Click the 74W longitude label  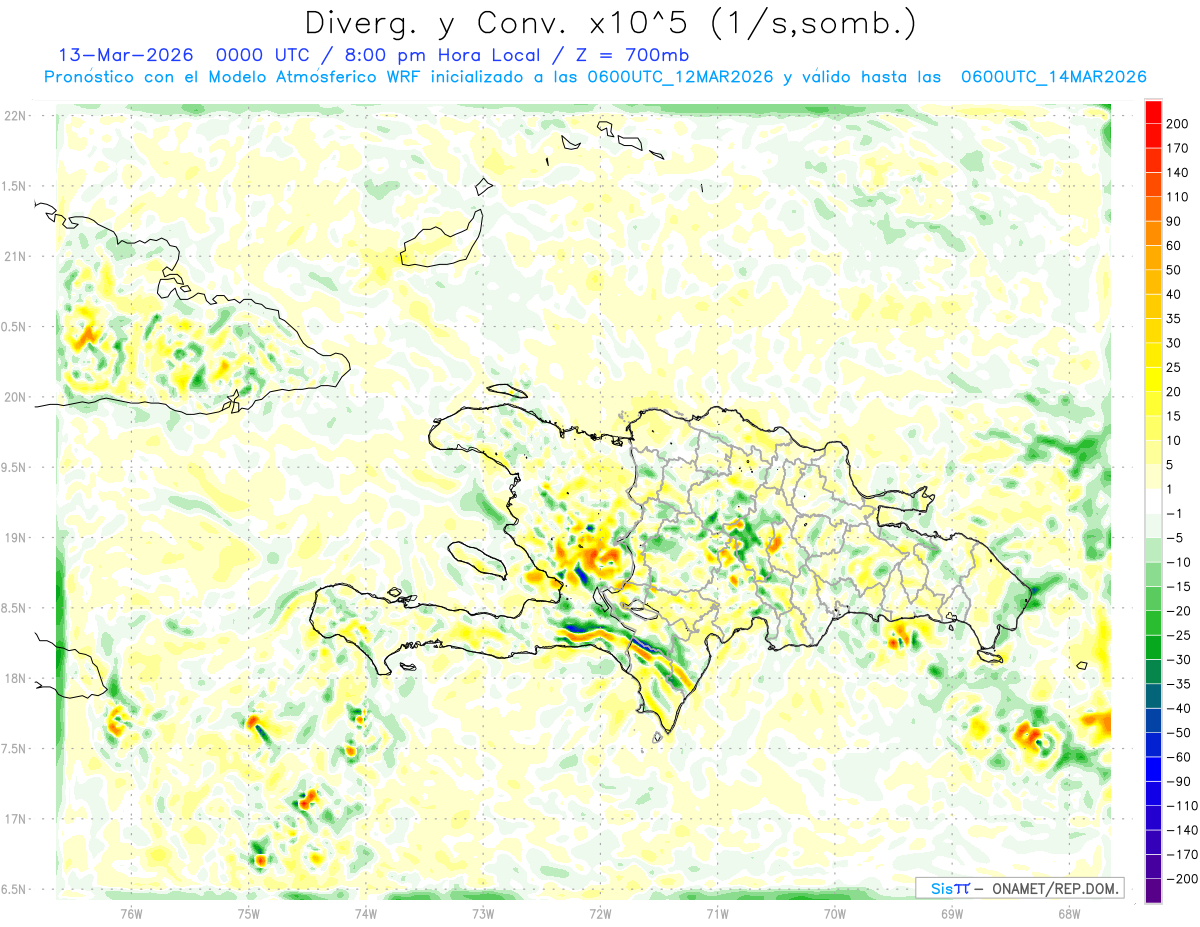click(365, 912)
